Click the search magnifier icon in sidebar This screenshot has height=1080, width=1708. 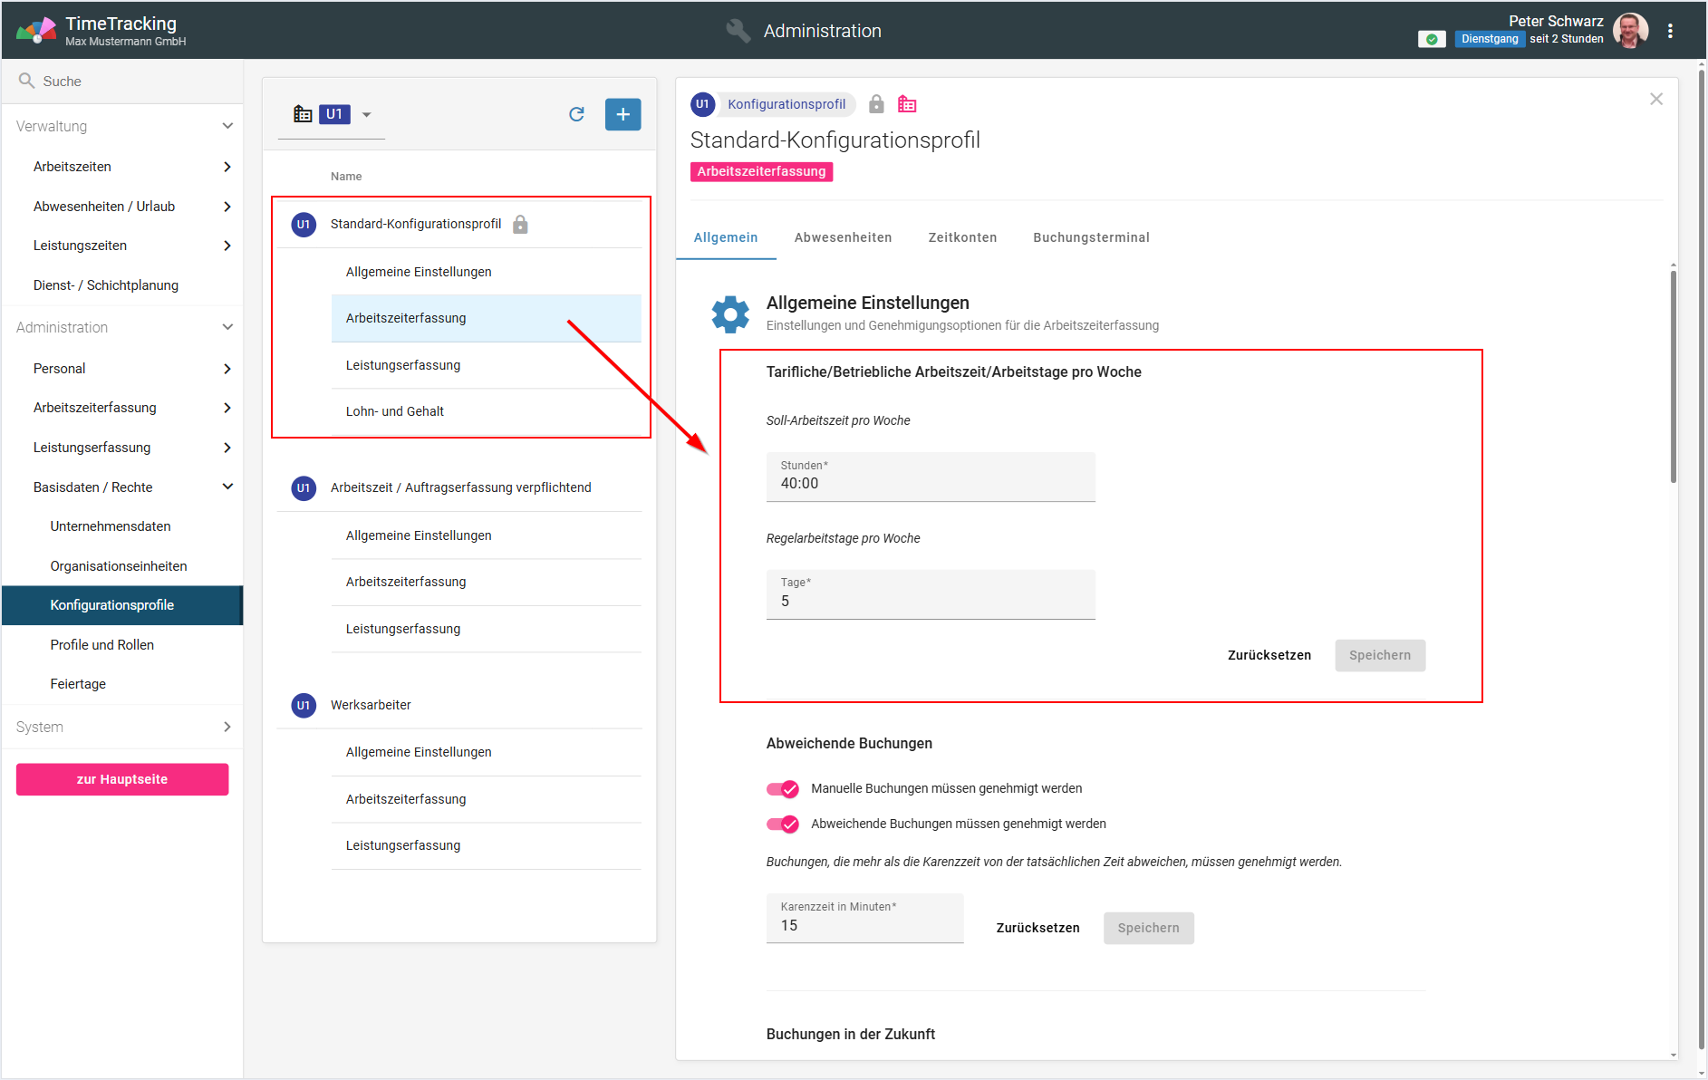coord(27,81)
